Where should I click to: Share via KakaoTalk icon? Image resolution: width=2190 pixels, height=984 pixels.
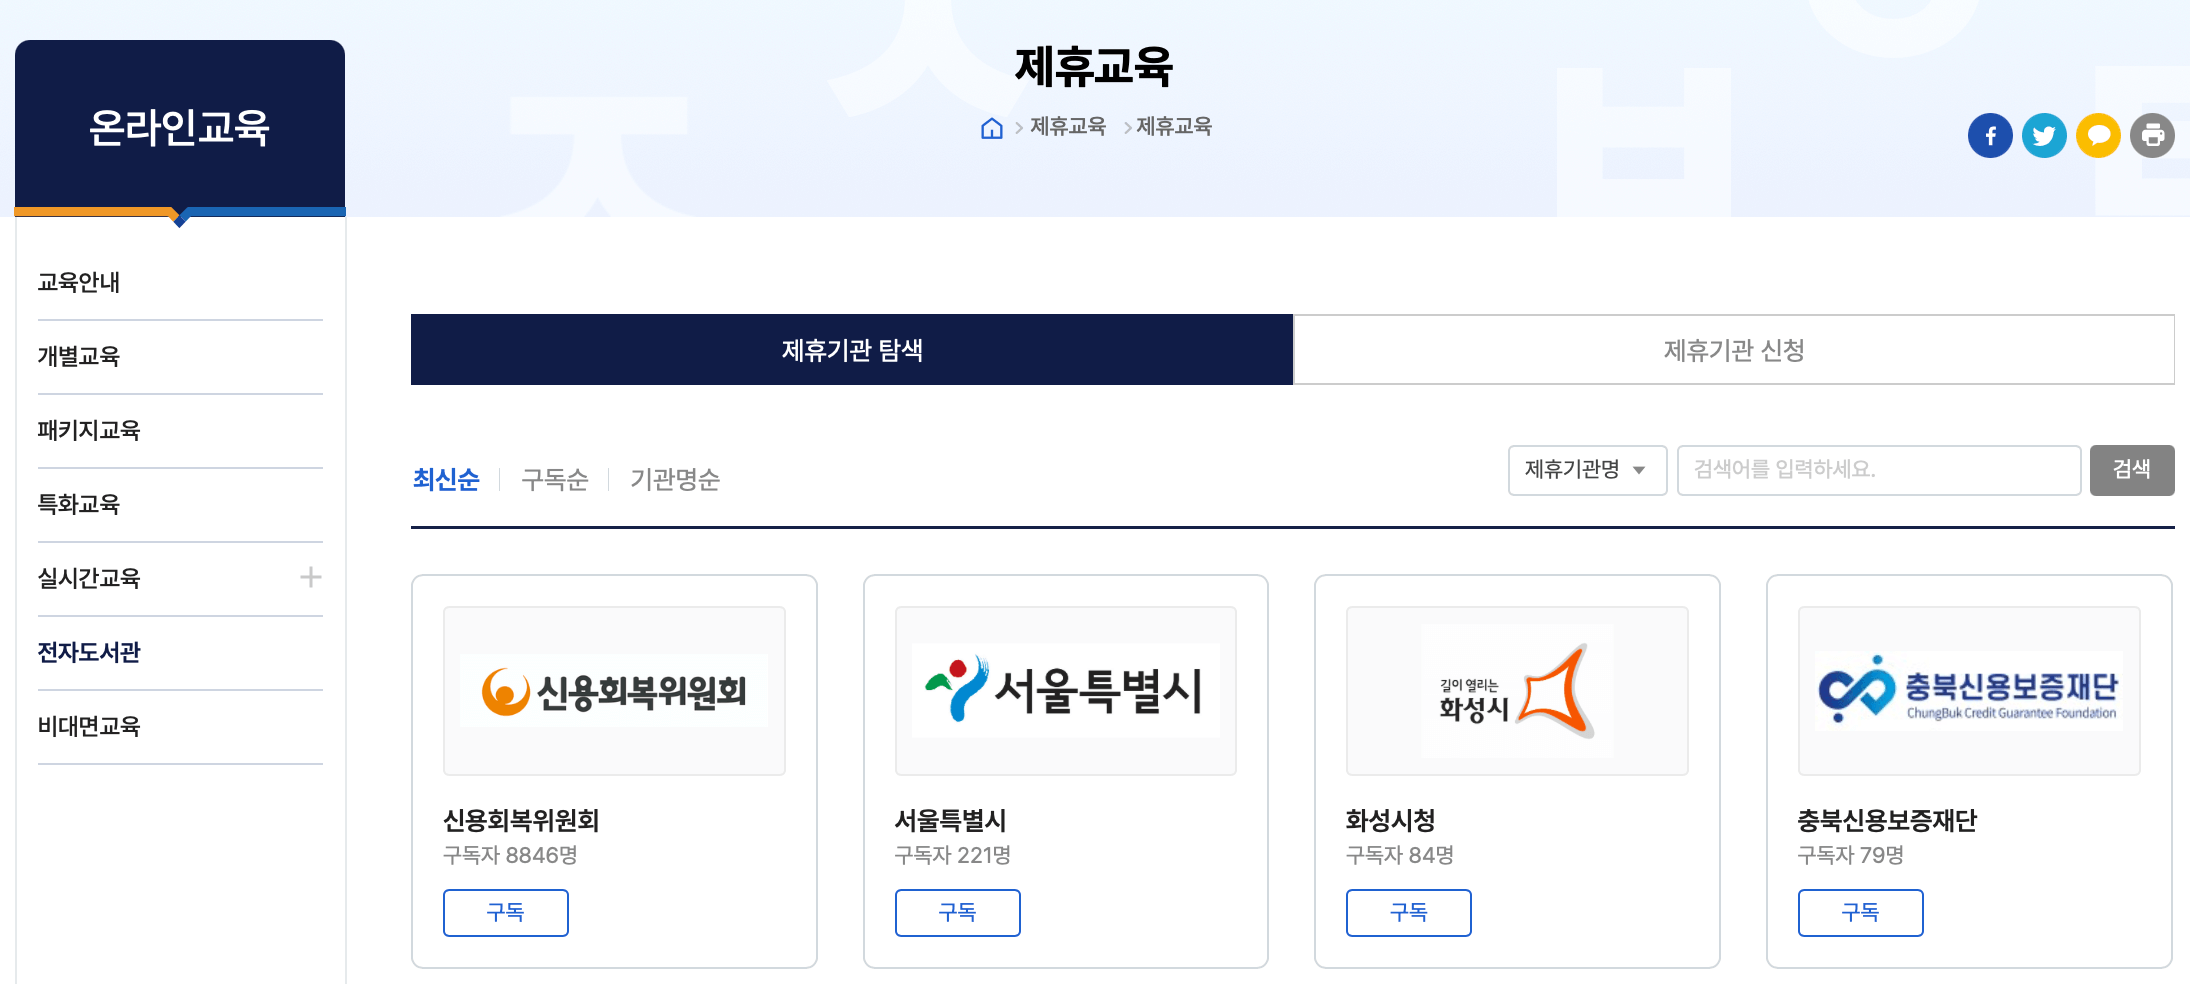click(2098, 135)
